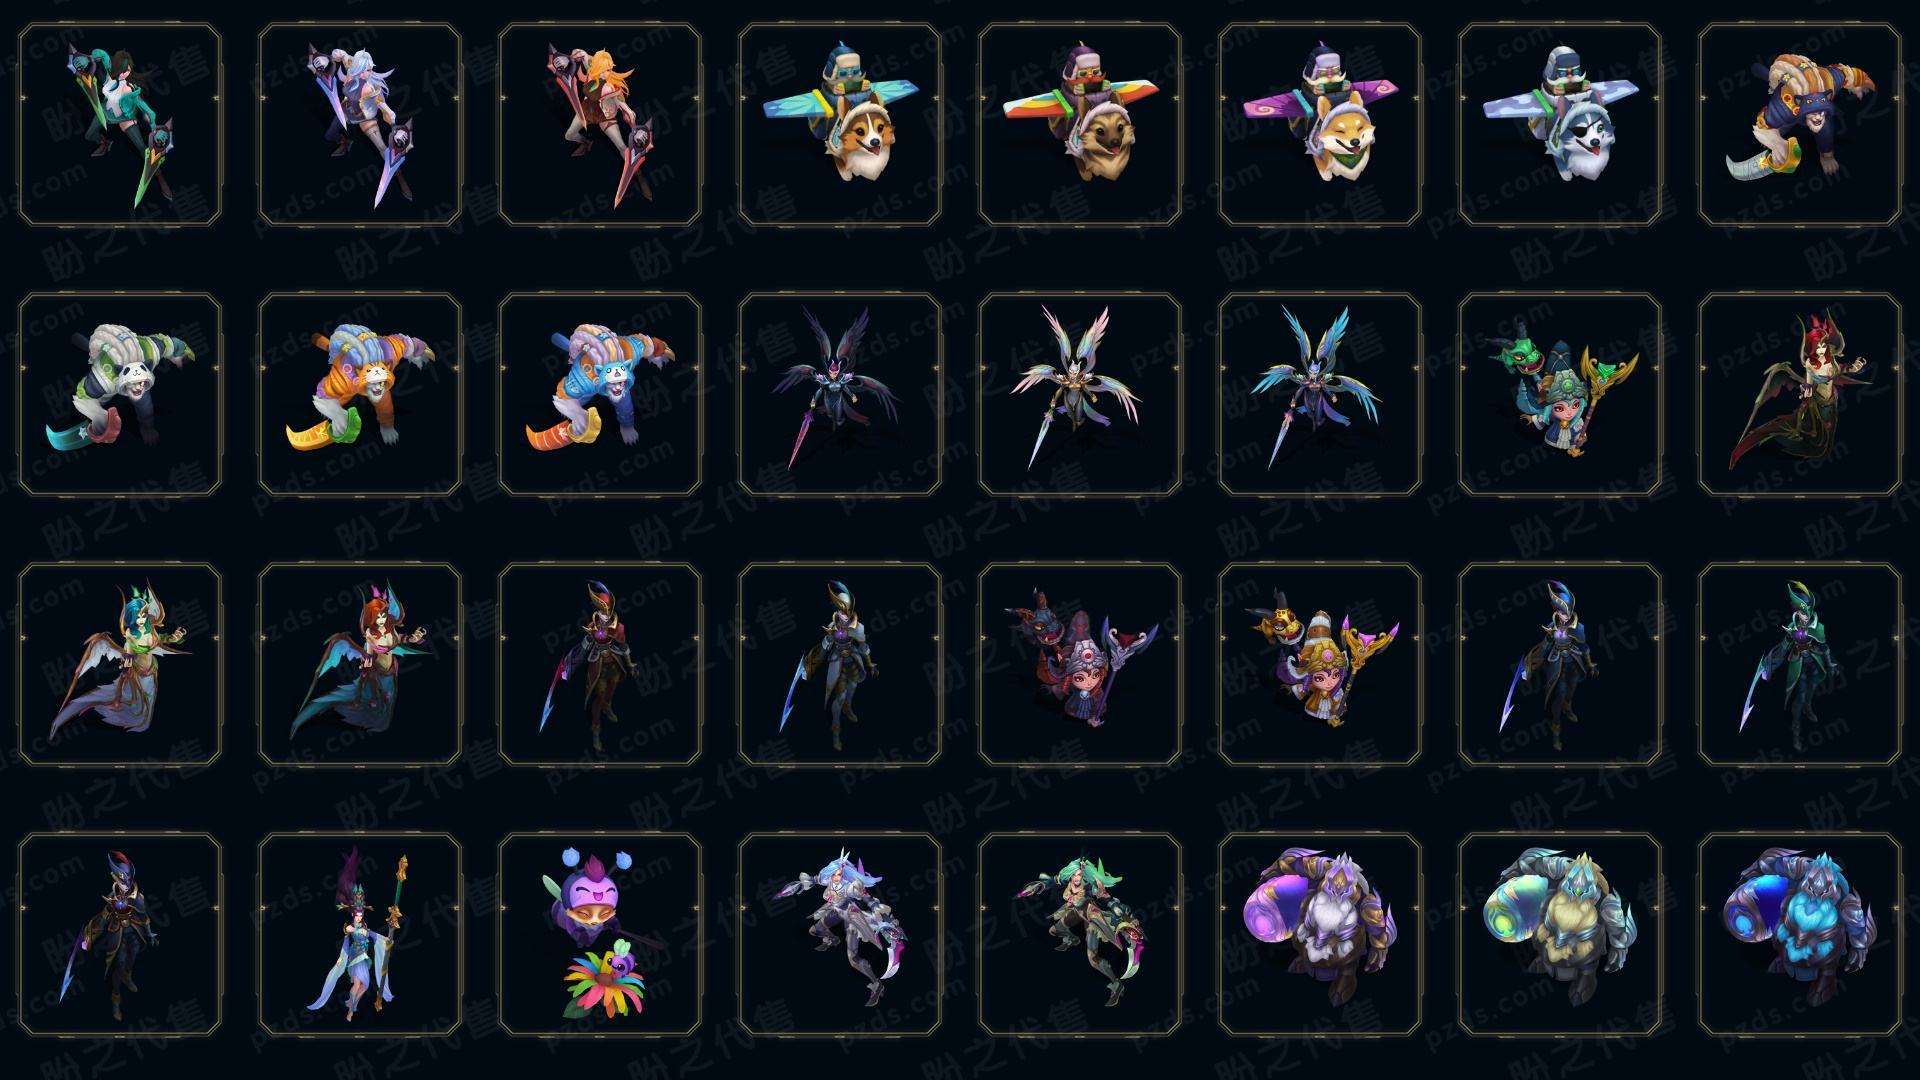Open the teal-gowned lady holding a staff
The image size is (1920, 1080).
point(359,934)
